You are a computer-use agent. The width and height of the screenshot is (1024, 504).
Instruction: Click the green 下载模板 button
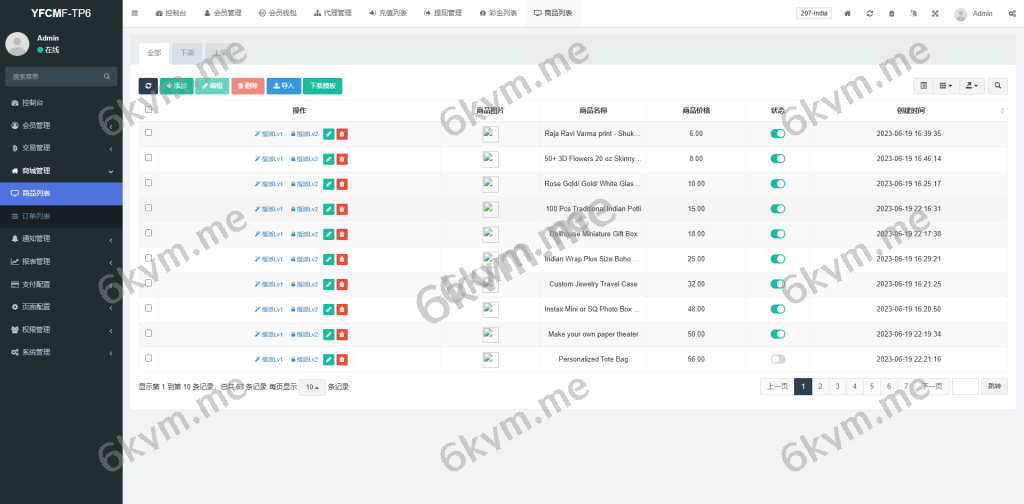pos(322,86)
